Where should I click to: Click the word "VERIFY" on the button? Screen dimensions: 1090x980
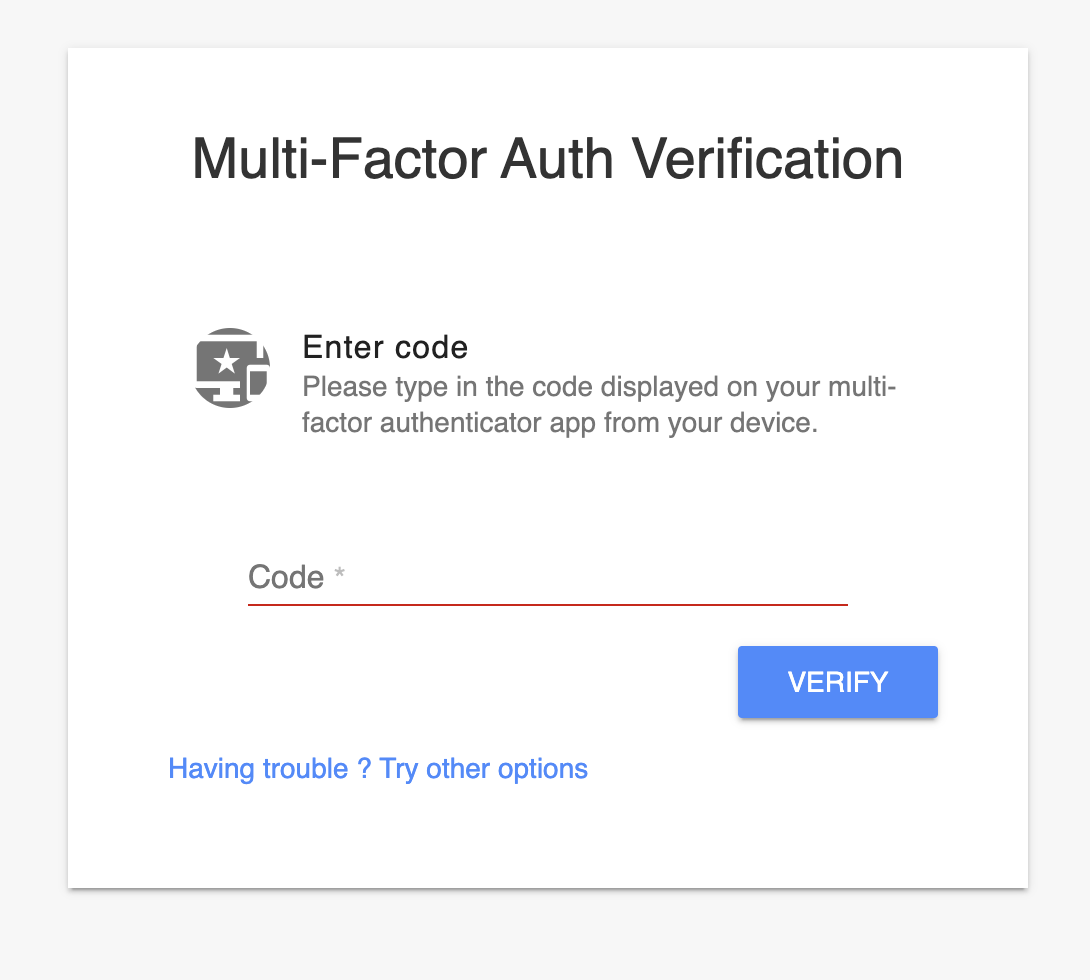click(838, 682)
